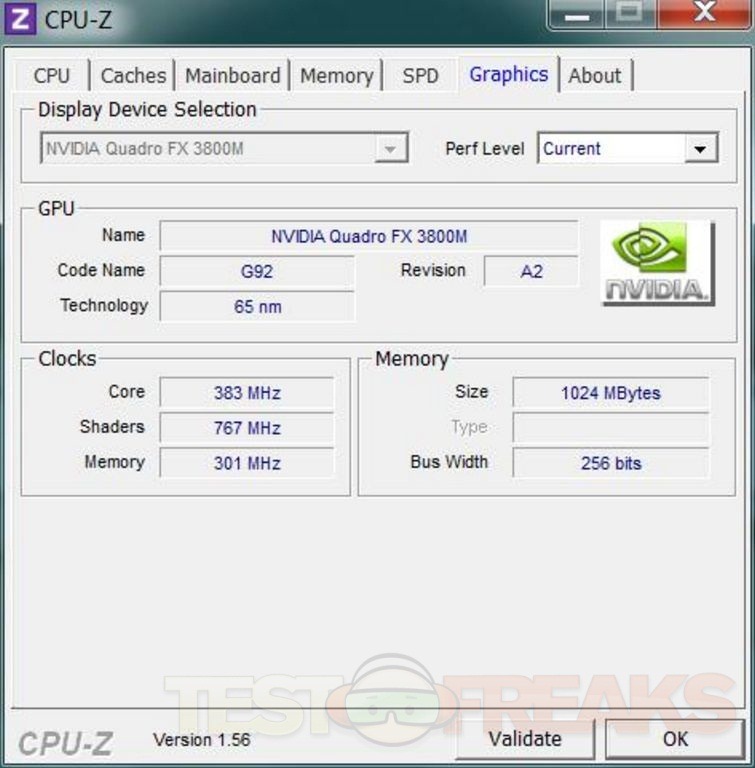Screen dimensions: 755x768
Task: Switch to the SPD tab
Action: tap(420, 76)
